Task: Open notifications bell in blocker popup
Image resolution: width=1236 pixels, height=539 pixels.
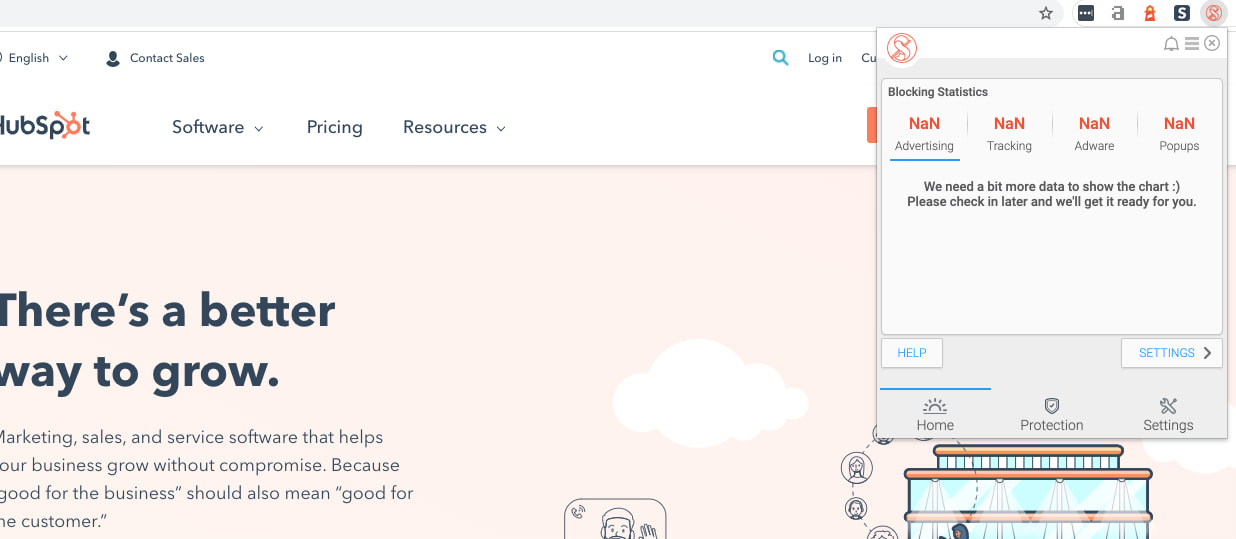Action: pos(1171,44)
